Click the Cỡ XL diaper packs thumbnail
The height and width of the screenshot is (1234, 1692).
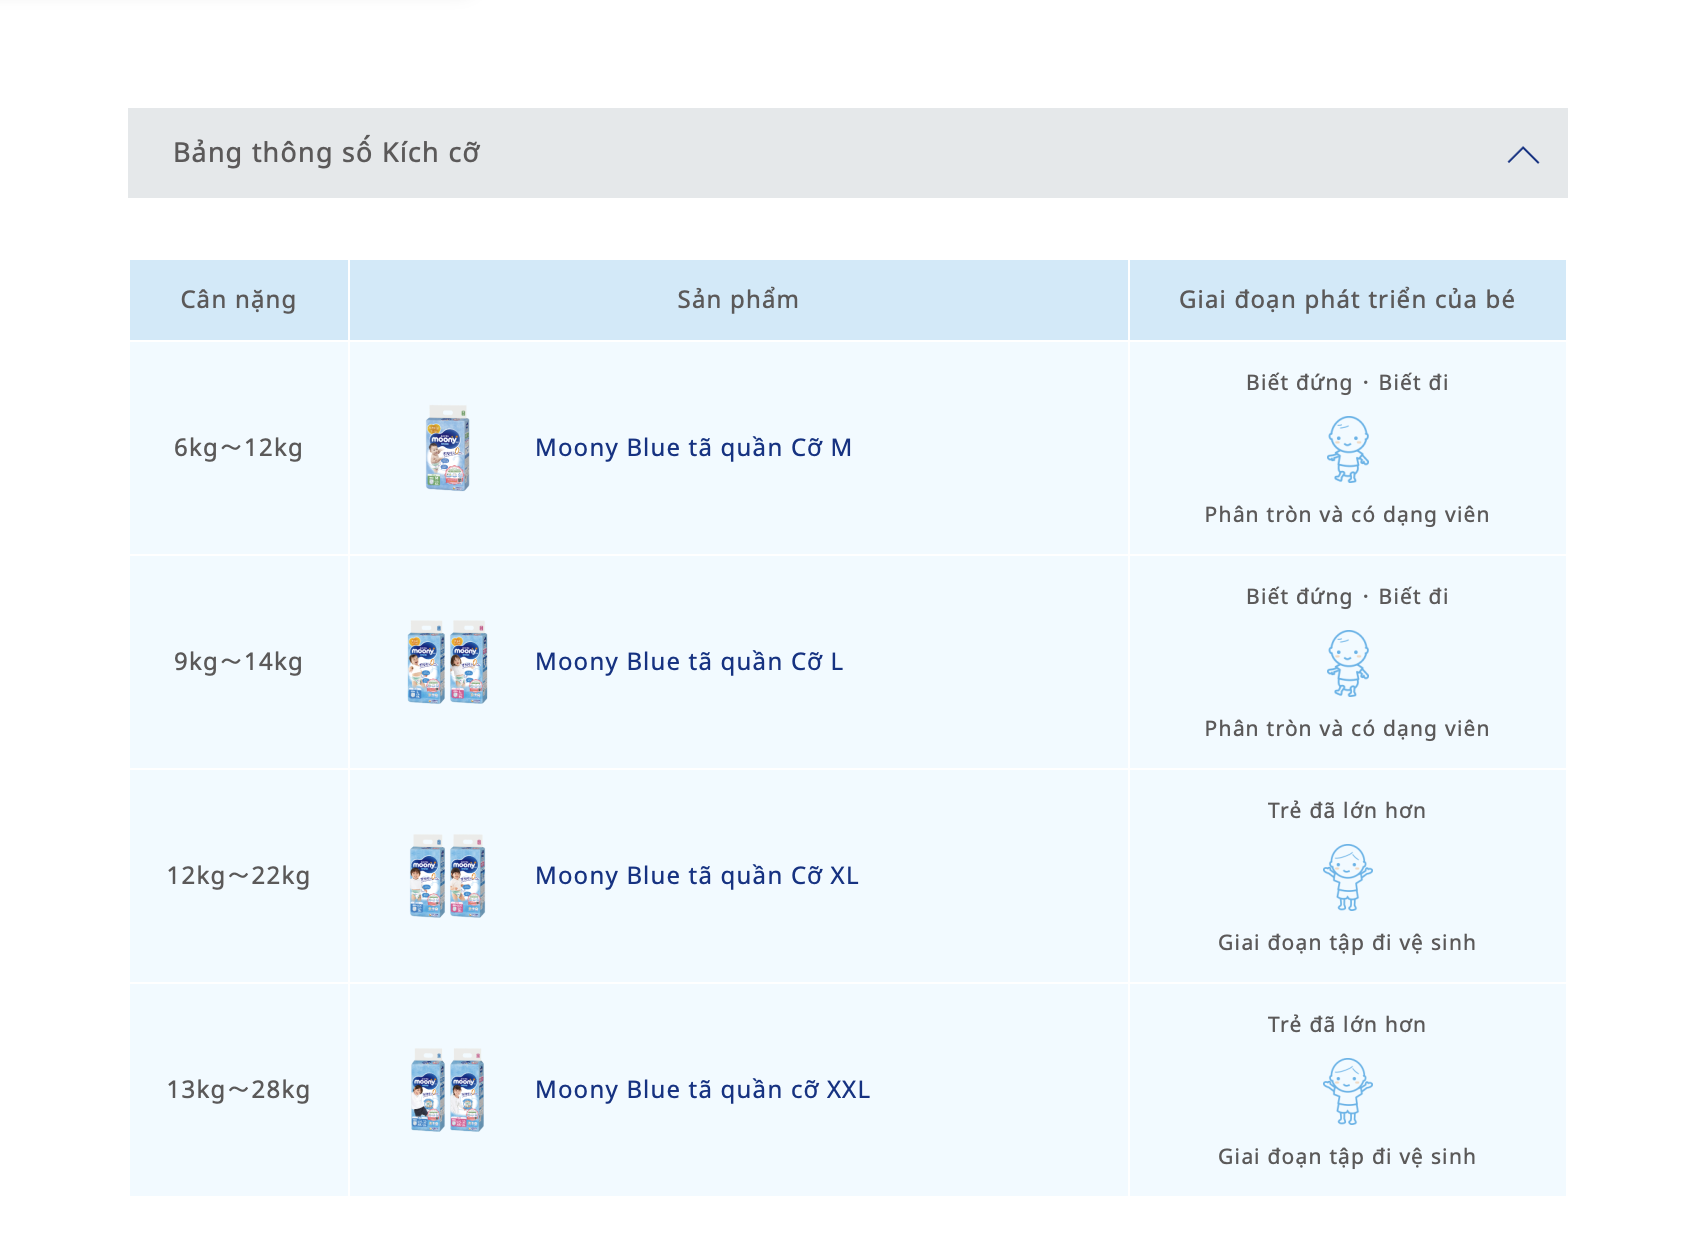(x=447, y=876)
